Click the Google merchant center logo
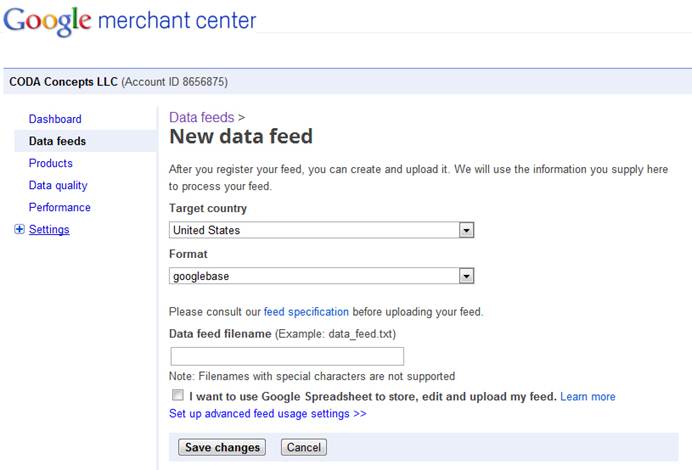This screenshot has width=692, height=470. click(129, 21)
